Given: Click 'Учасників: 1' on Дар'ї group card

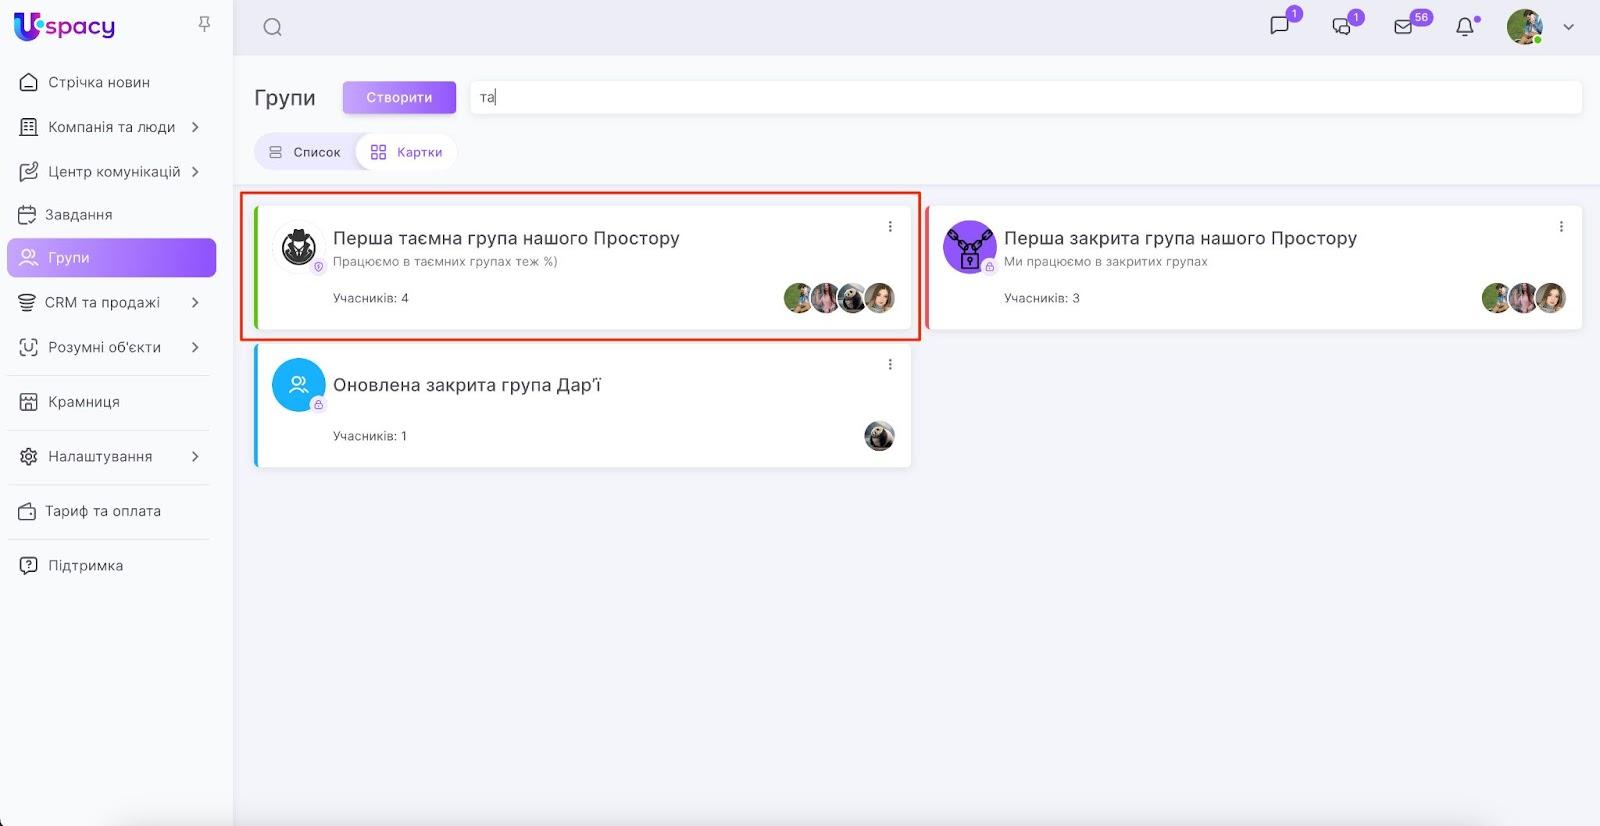Looking at the screenshot, I should (x=370, y=436).
